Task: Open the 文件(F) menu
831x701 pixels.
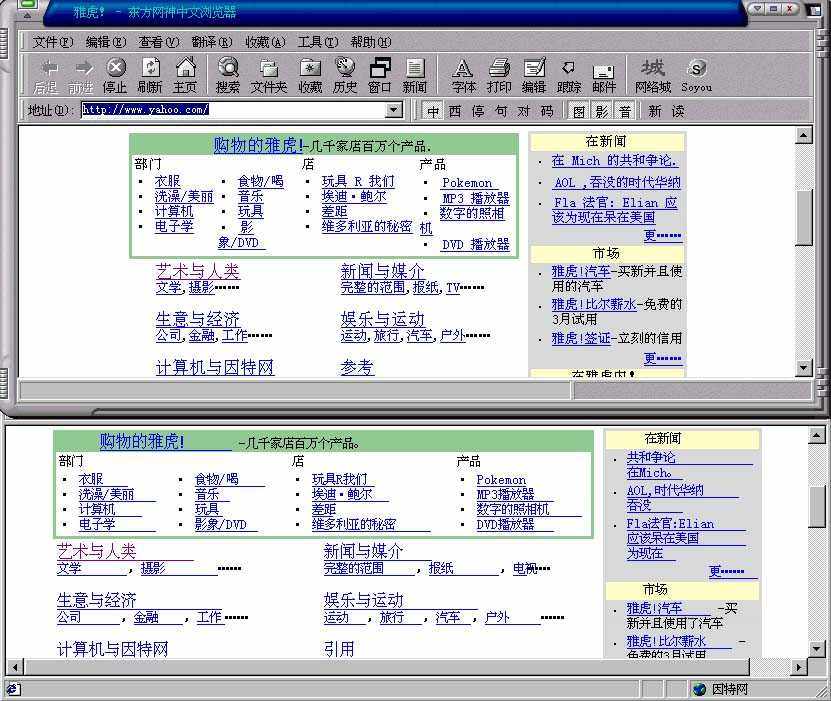Action: click(52, 42)
